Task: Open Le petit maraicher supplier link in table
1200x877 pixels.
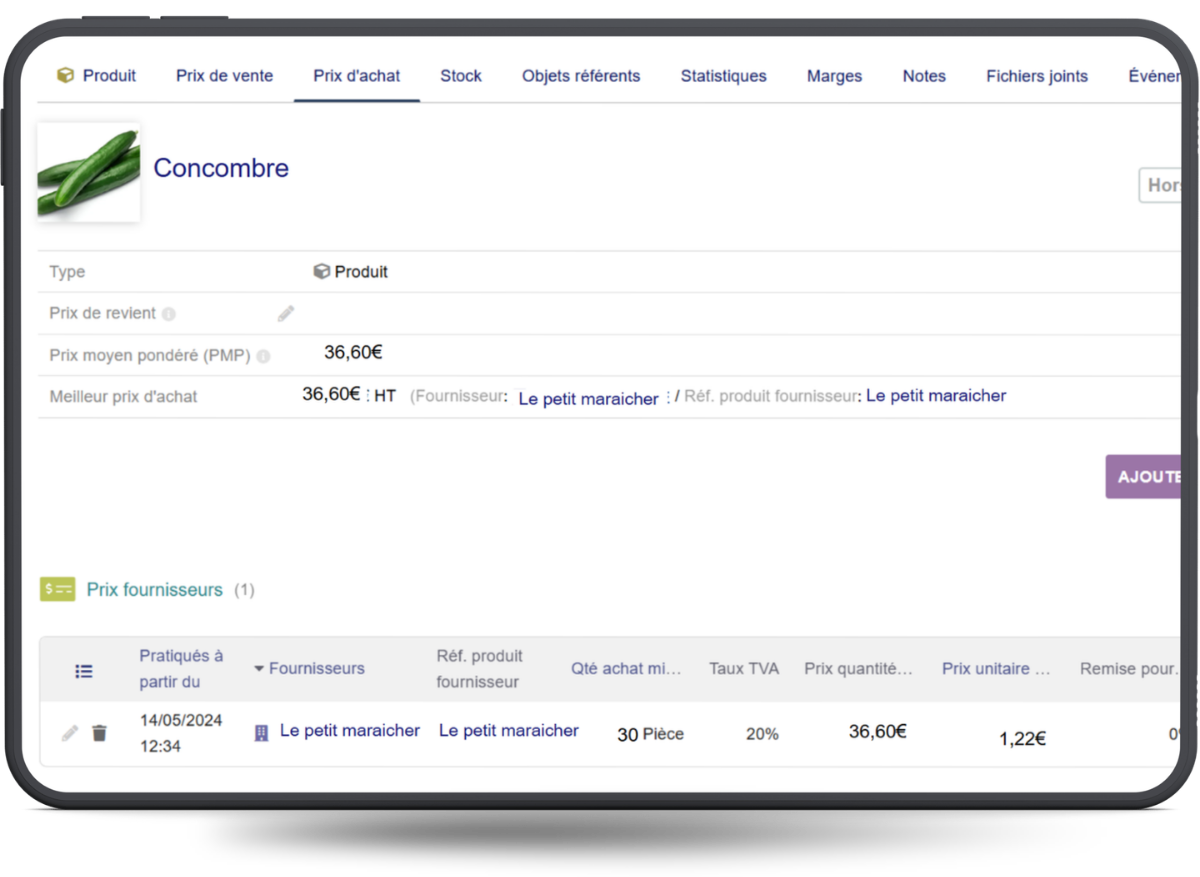Action: 349,731
